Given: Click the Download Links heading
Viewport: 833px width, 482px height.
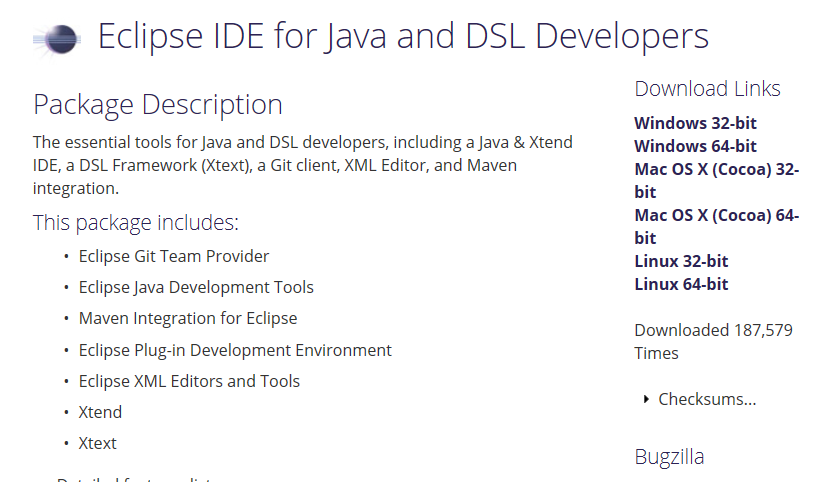Looking at the screenshot, I should click(707, 89).
